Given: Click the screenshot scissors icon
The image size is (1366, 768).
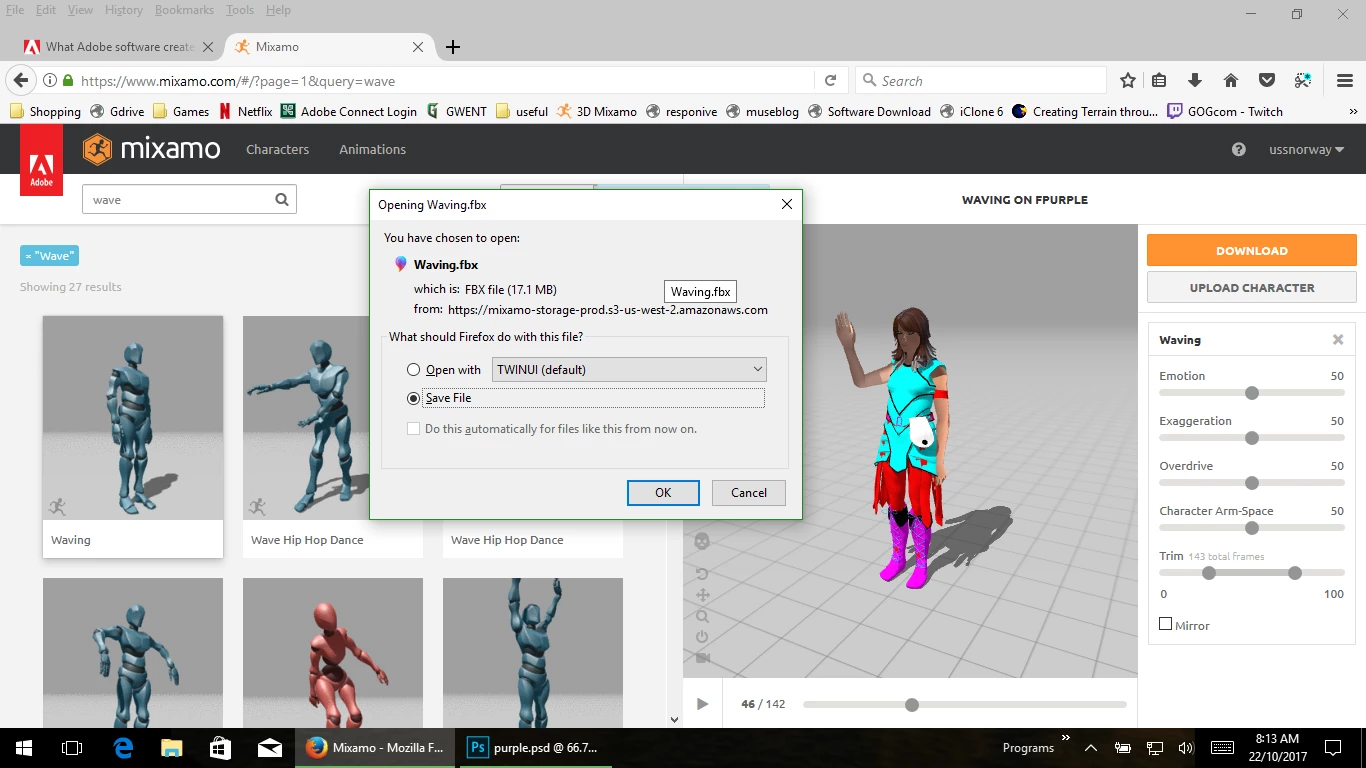Looking at the screenshot, I should [x=1303, y=81].
